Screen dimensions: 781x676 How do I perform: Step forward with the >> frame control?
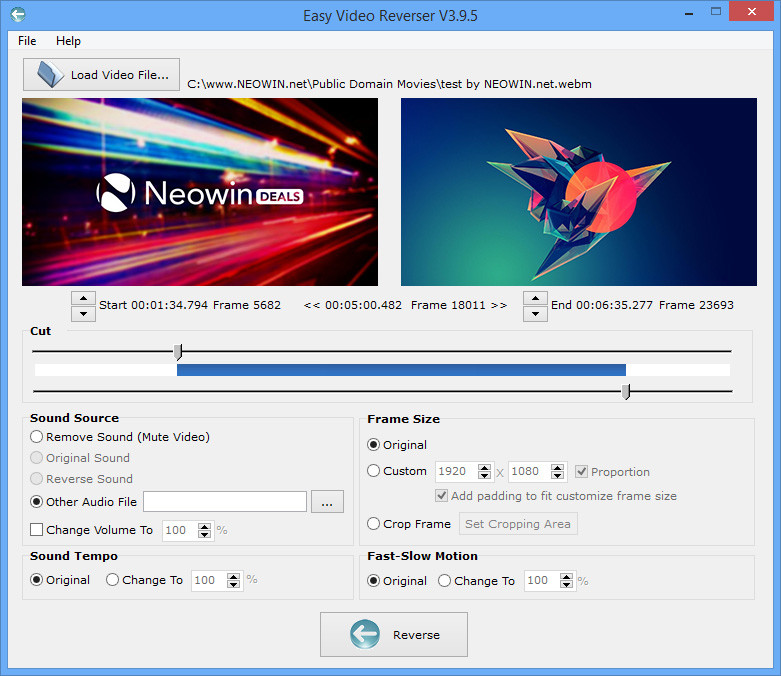tap(499, 305)
